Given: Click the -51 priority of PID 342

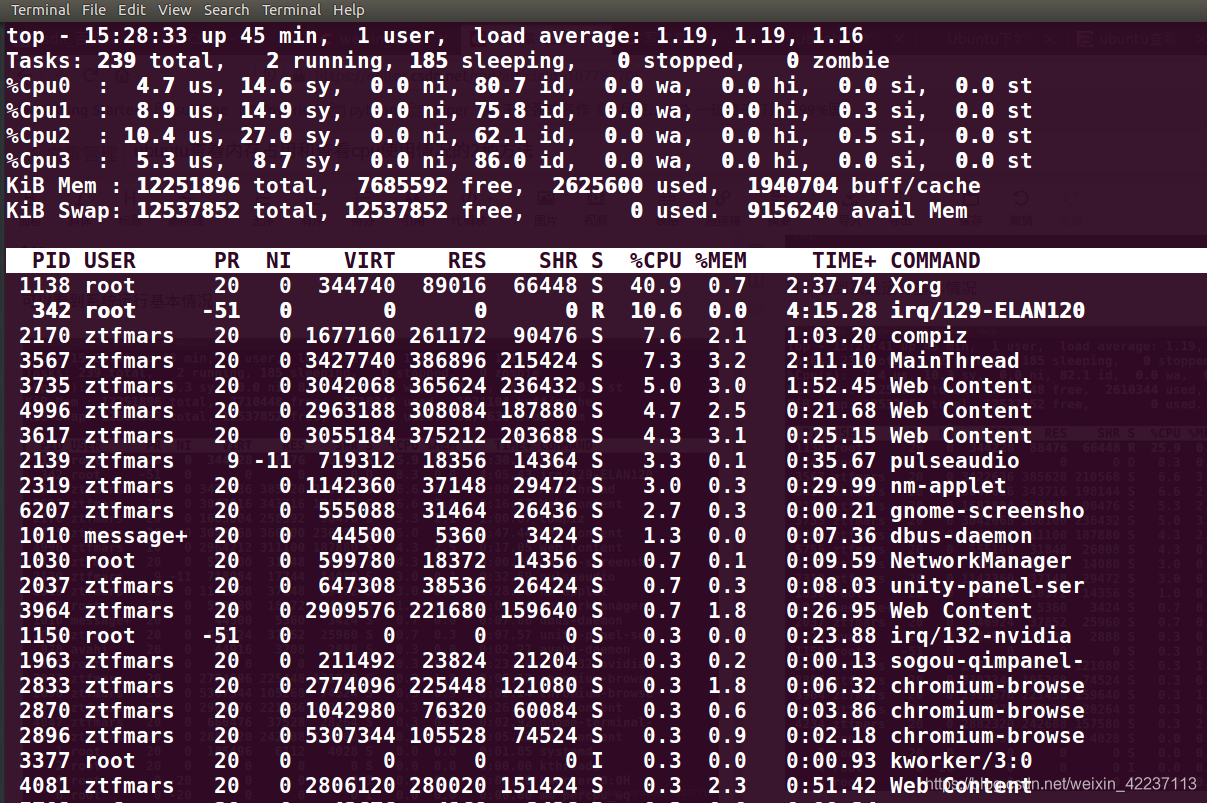Looking at the screenshot, I should tap(220, 311).
